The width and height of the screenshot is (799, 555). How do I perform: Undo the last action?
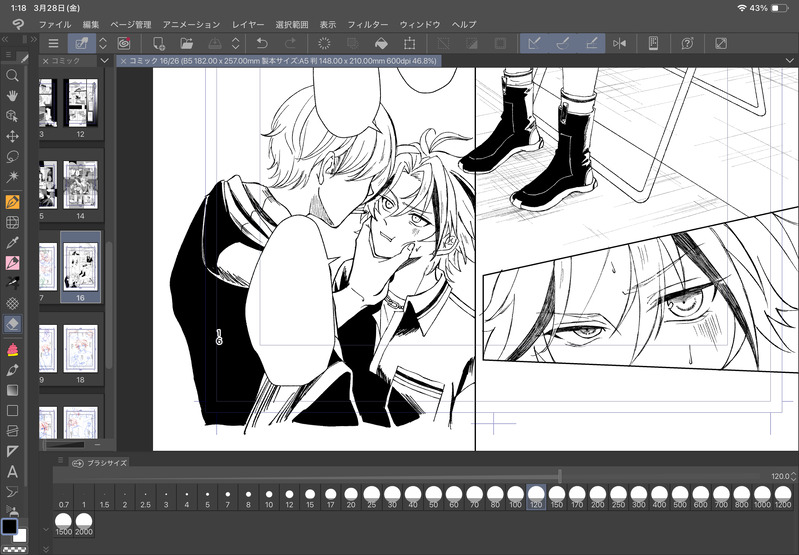click(262, 44)
